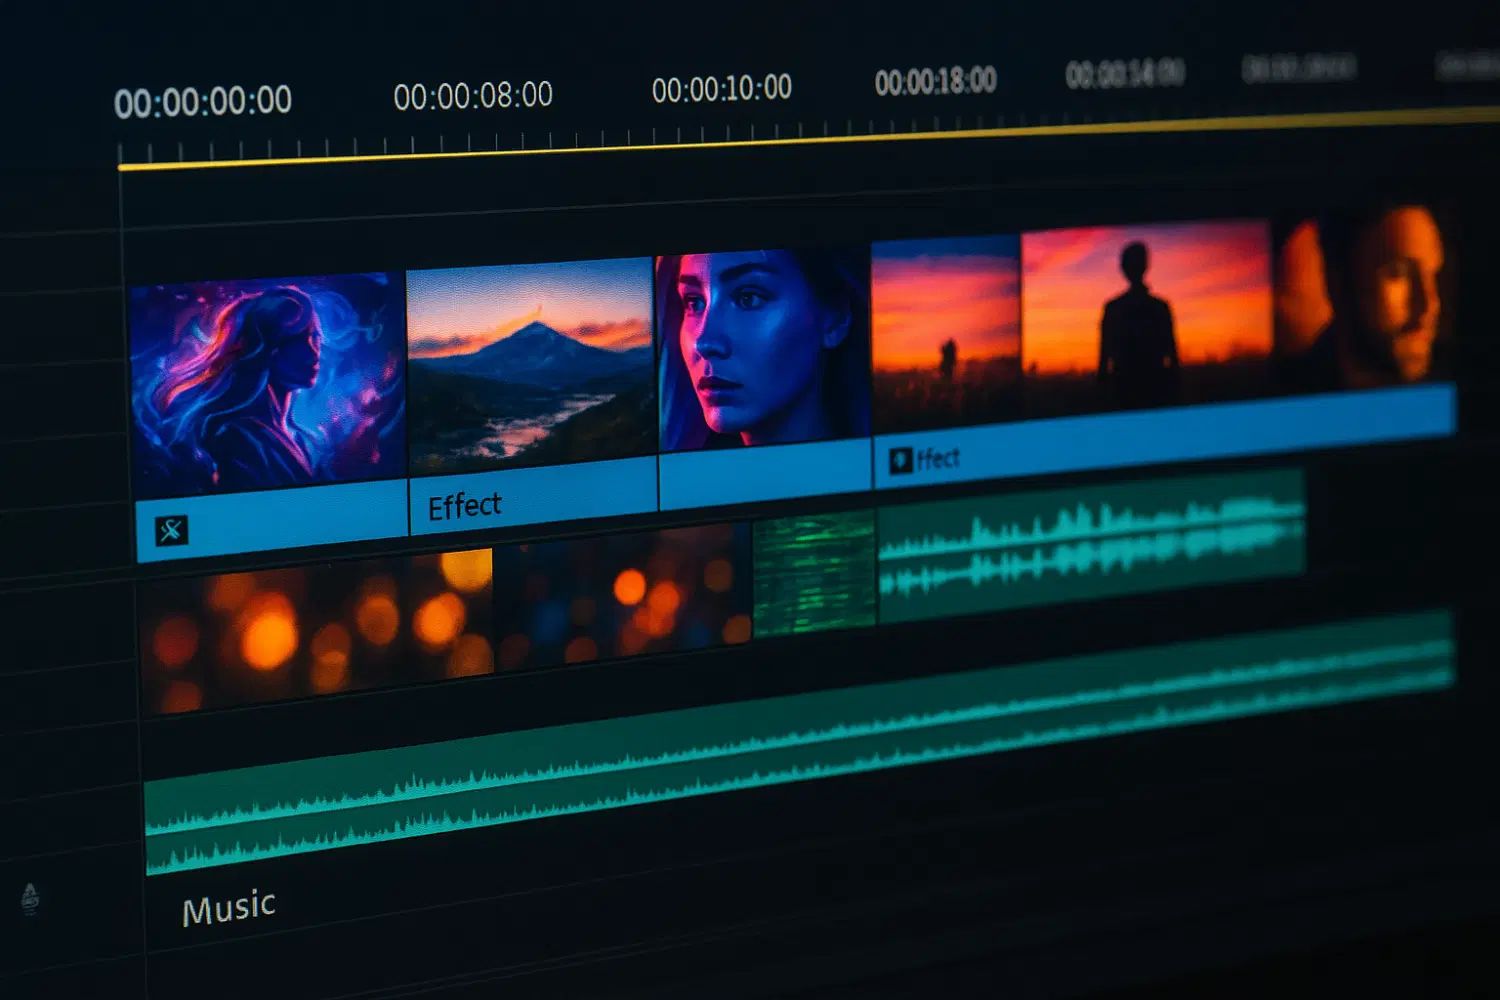The image size is (1500, 1000).
Task: Click the faint track icon left of Music
Action: coord(30,899)
